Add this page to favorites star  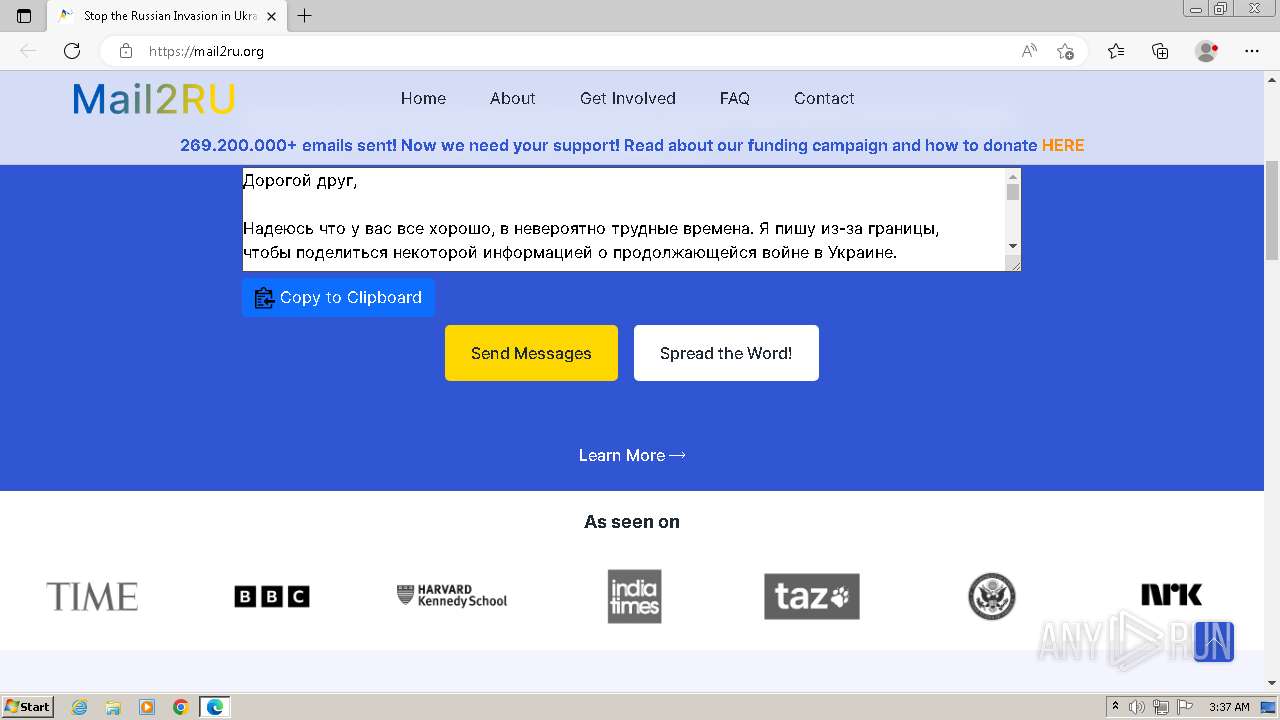[1065, 51]
